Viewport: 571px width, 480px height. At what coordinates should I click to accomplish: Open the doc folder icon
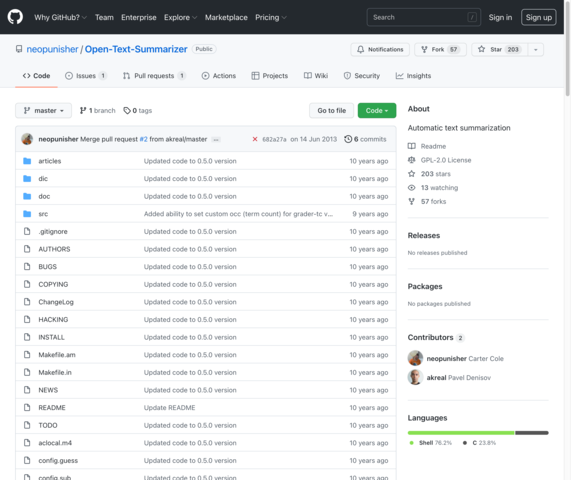pos(27,196)
